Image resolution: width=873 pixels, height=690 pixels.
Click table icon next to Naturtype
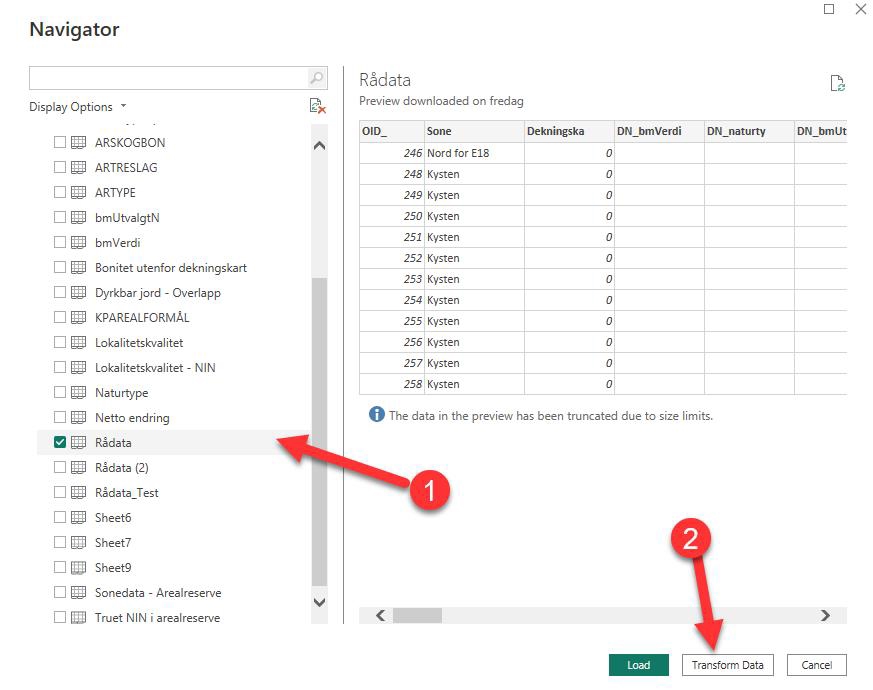pyautogui.click(x=79, y=392)
